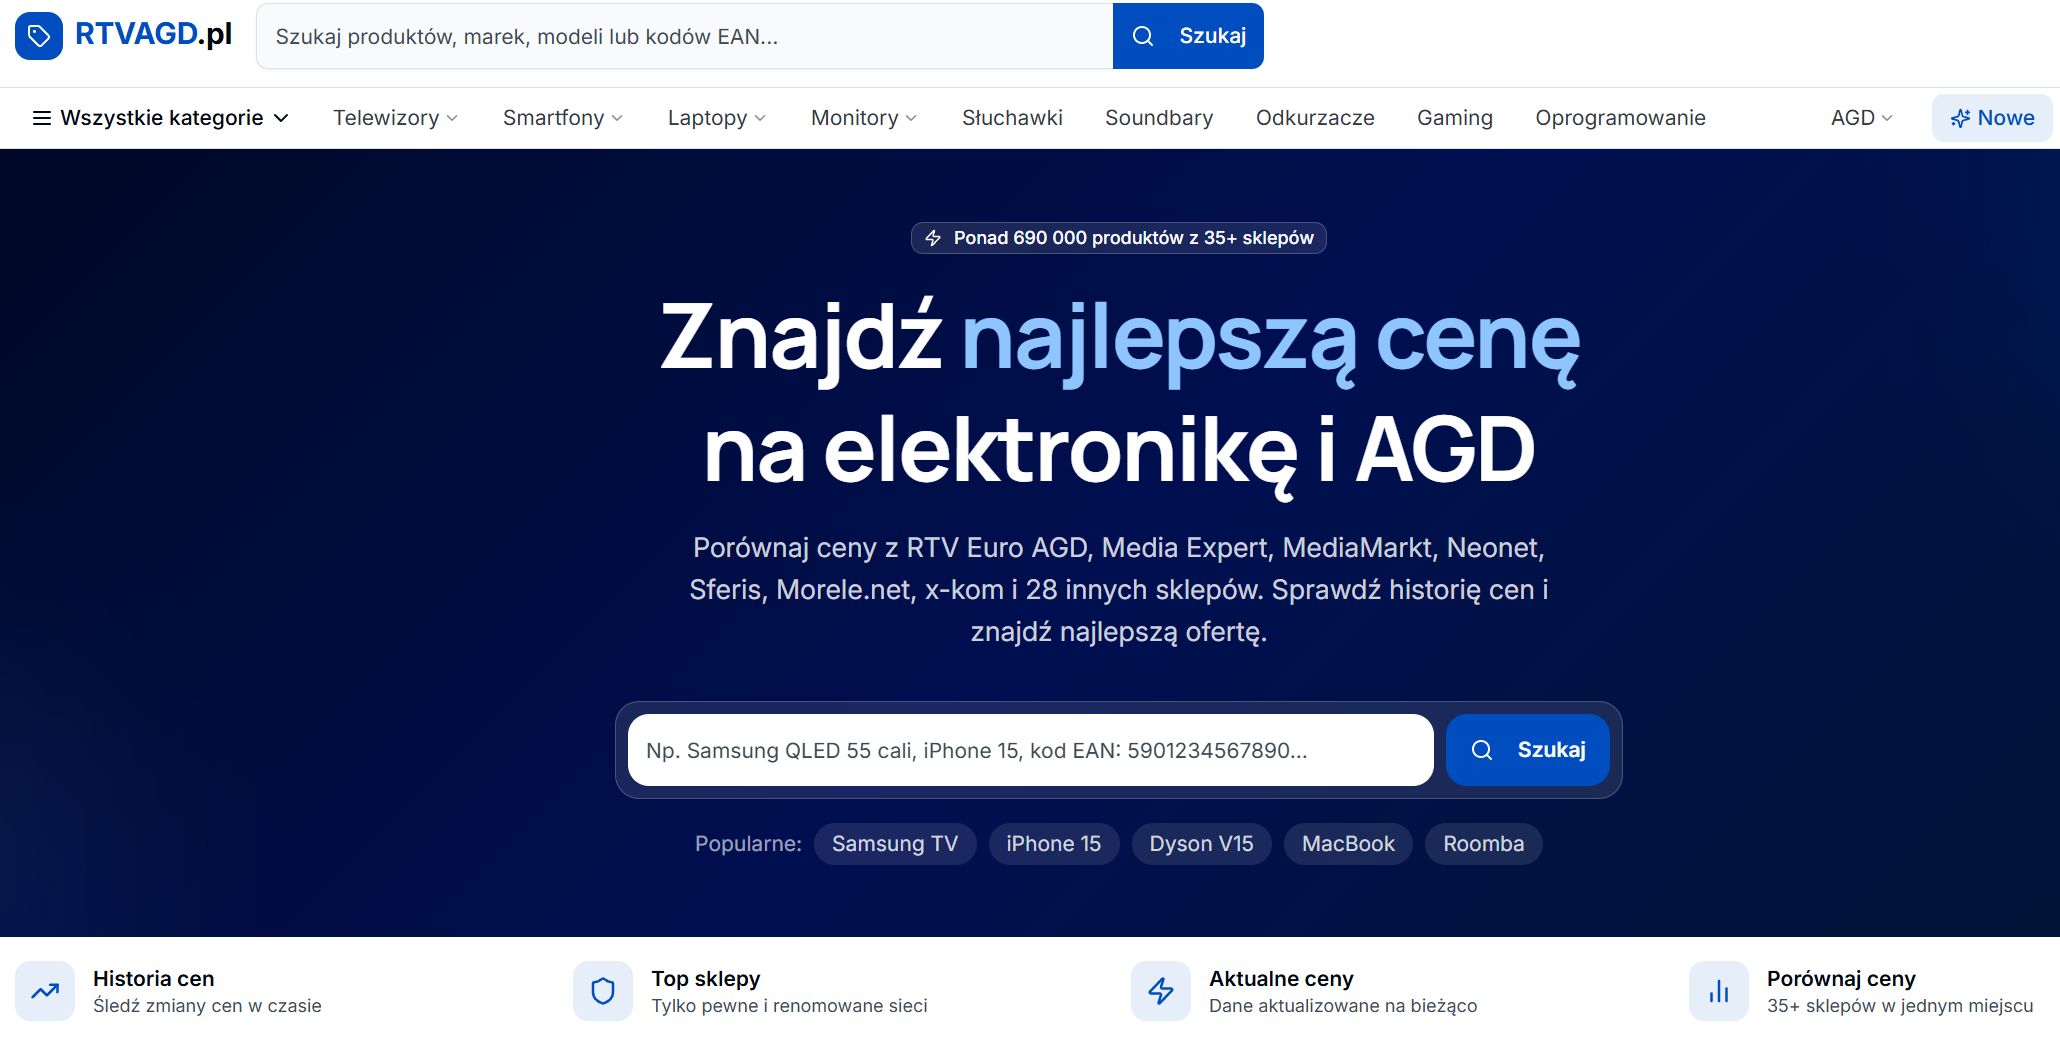Choose the Dyson V15 popular search chip
The image size is (2060, 1041).
(x=1201, y=844)
